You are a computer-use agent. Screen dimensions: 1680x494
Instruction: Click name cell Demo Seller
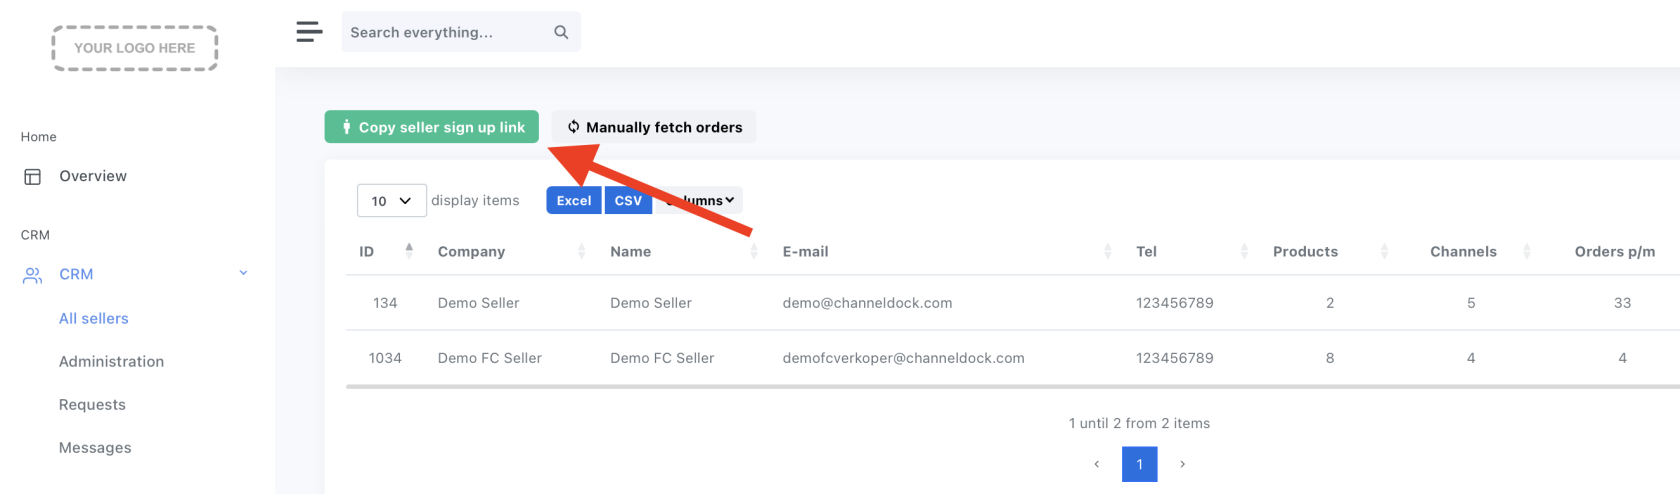pyautogui.click(x=651, y=303)
